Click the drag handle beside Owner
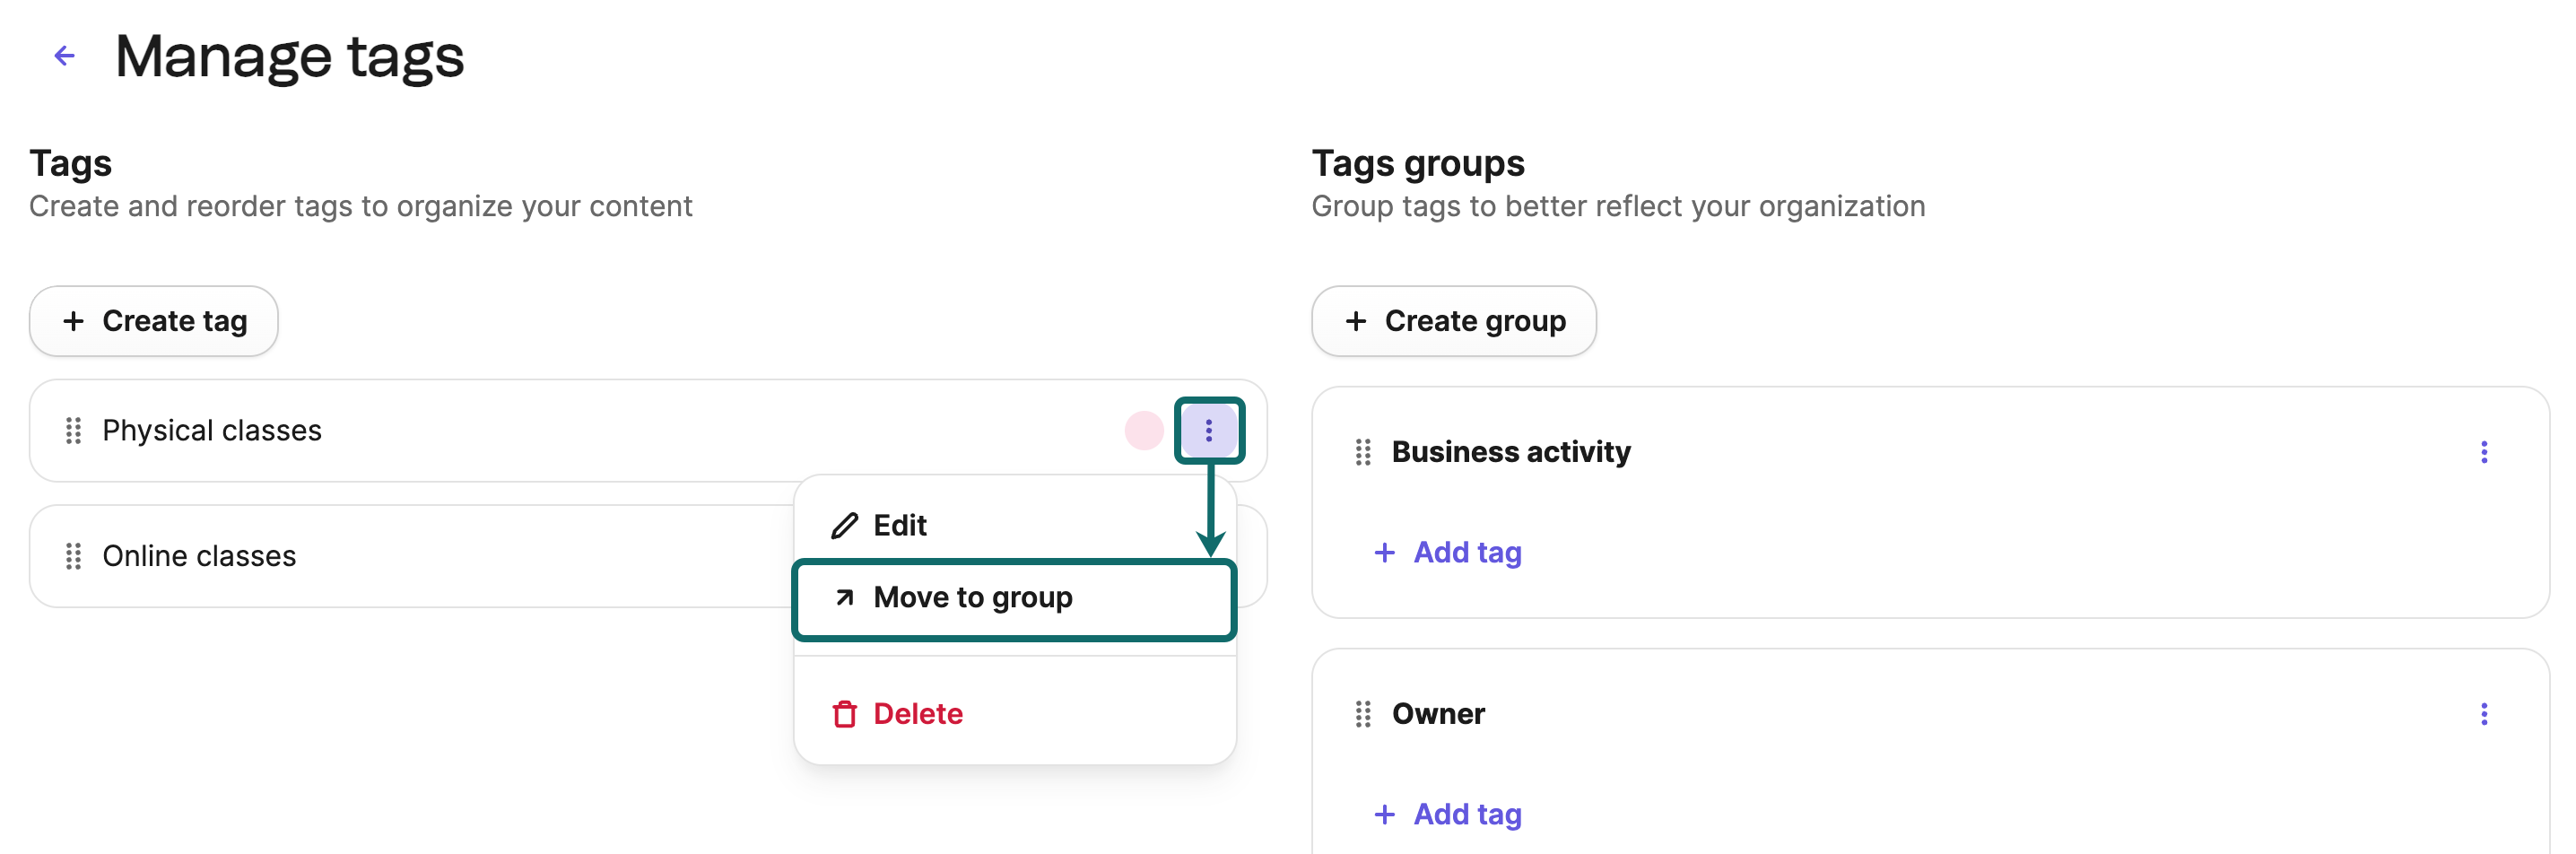This screenshot has width=2576, height=854. pos(1362,714)
